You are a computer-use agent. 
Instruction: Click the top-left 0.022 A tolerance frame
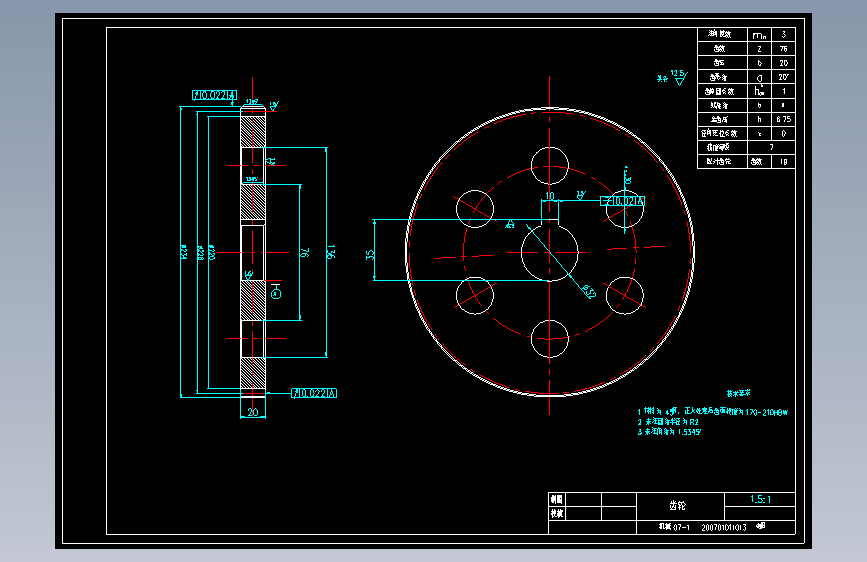point(215,95)
